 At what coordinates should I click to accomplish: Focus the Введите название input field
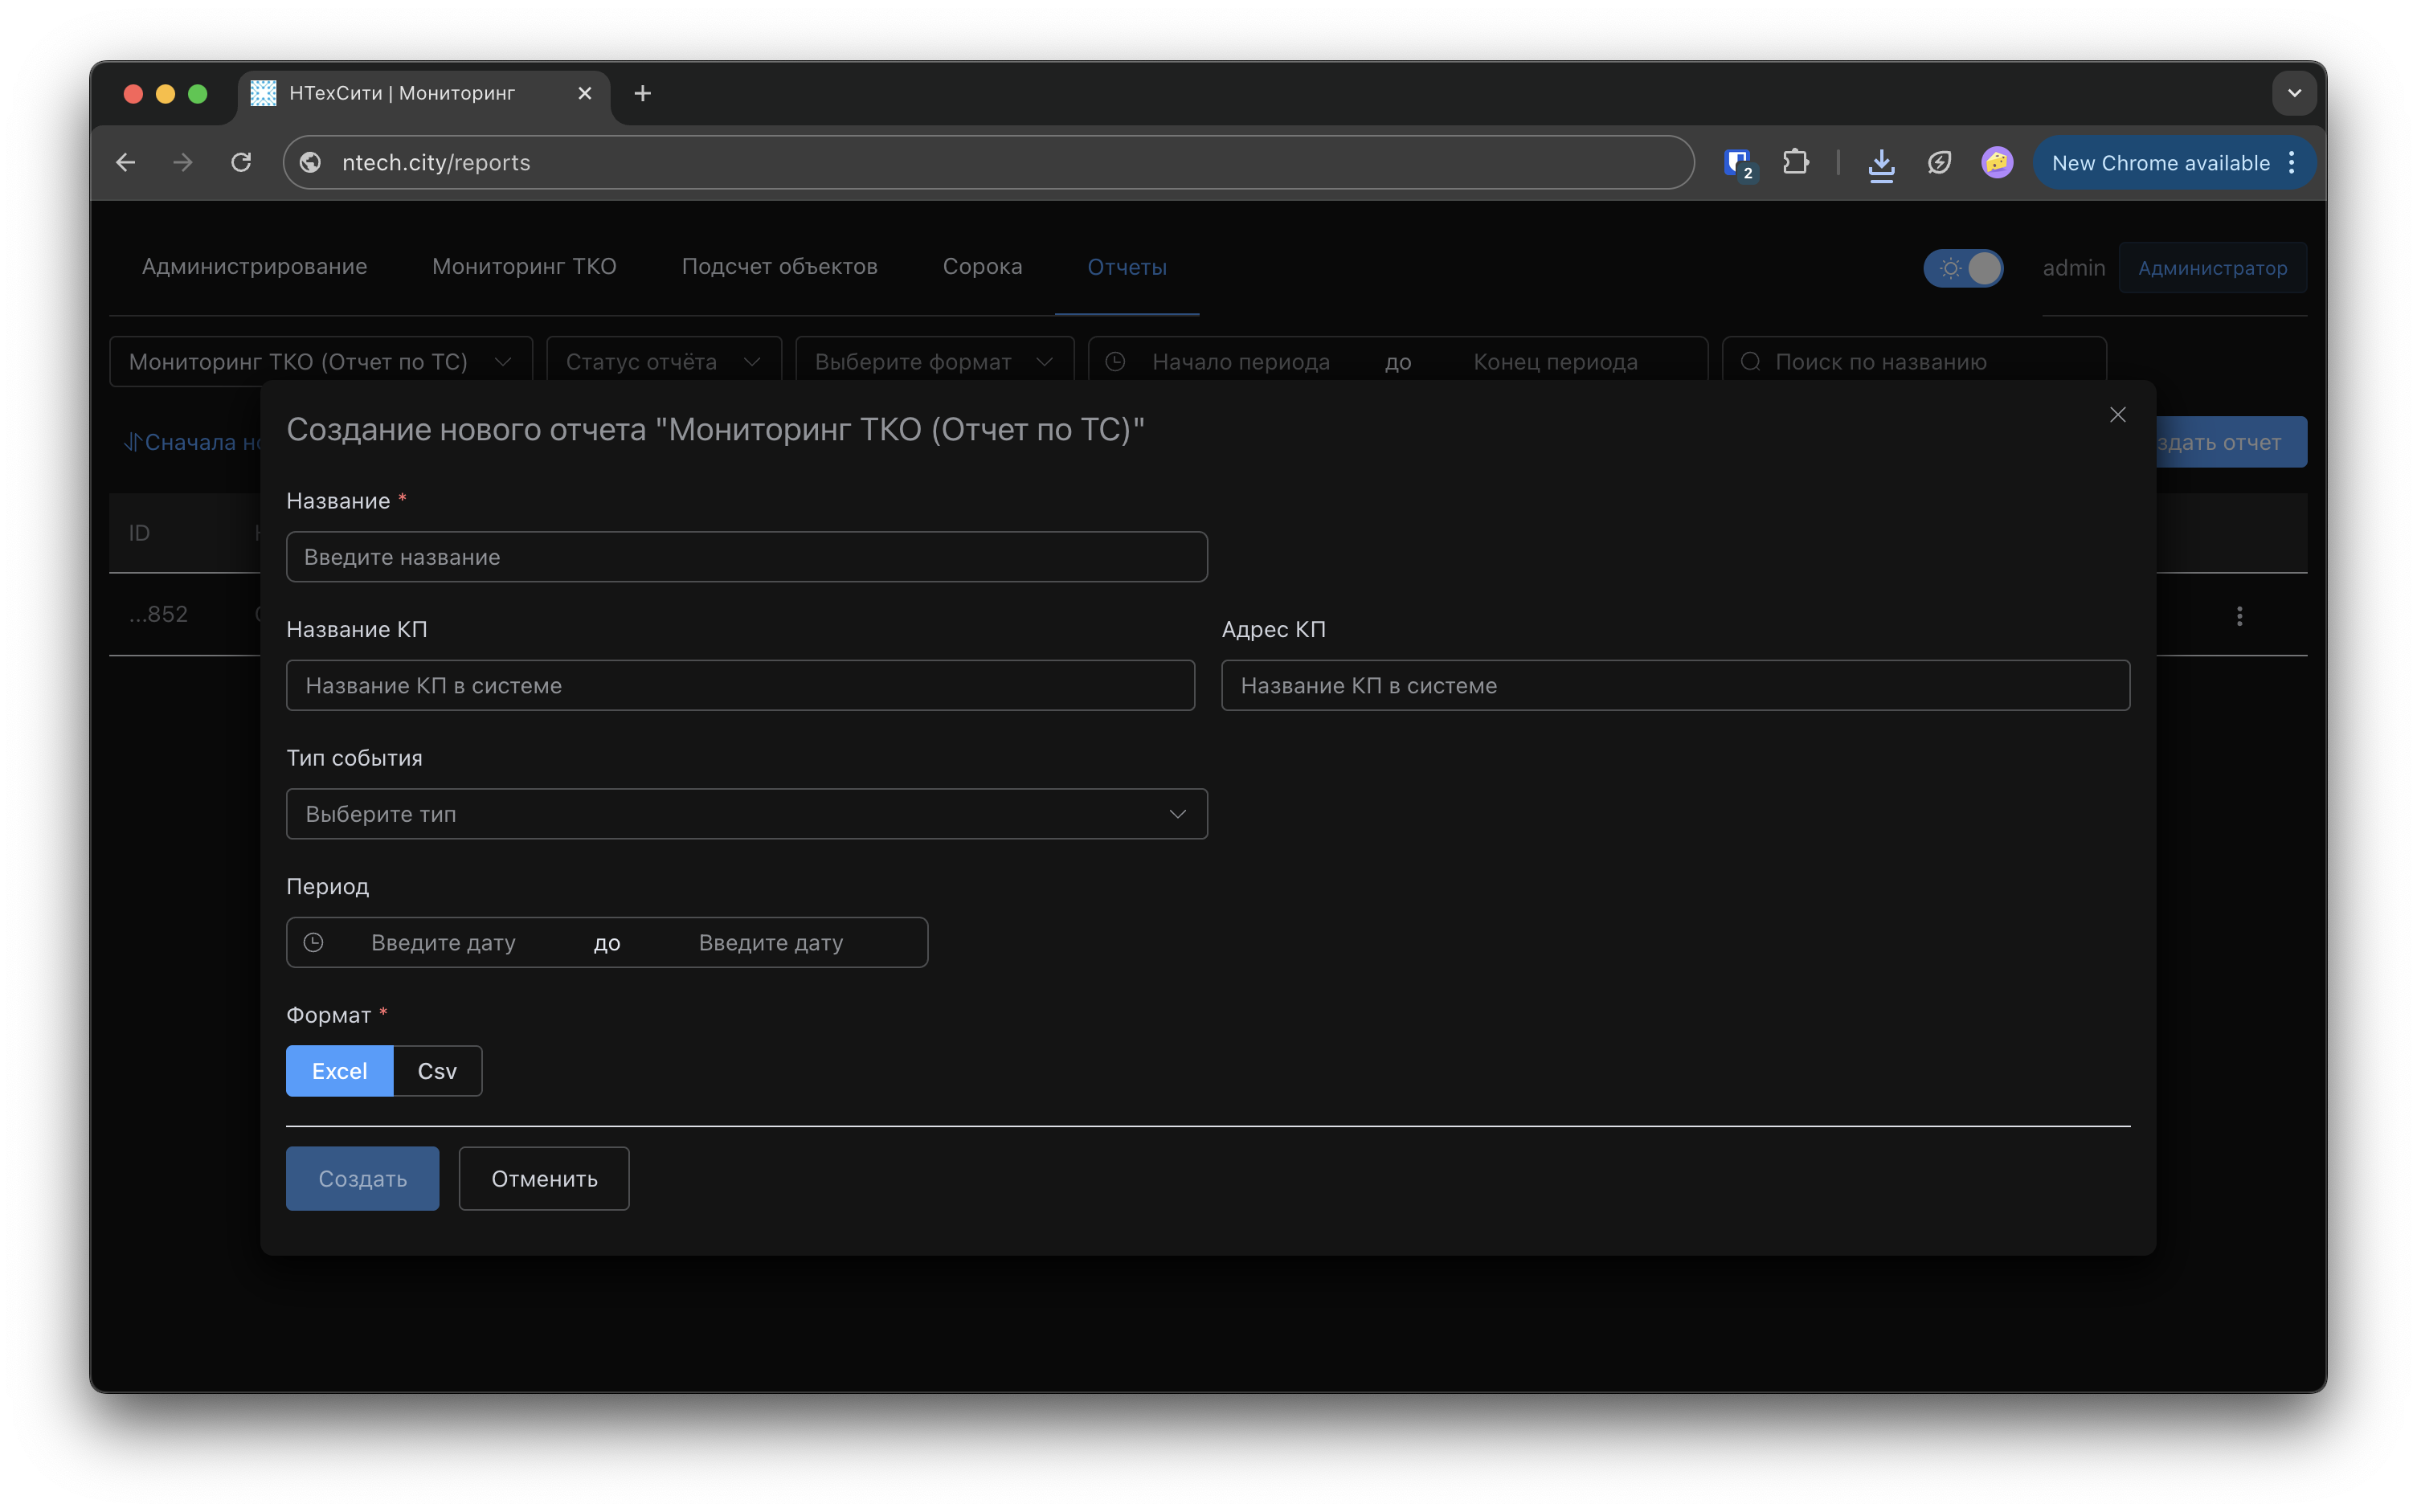point(746,557)
